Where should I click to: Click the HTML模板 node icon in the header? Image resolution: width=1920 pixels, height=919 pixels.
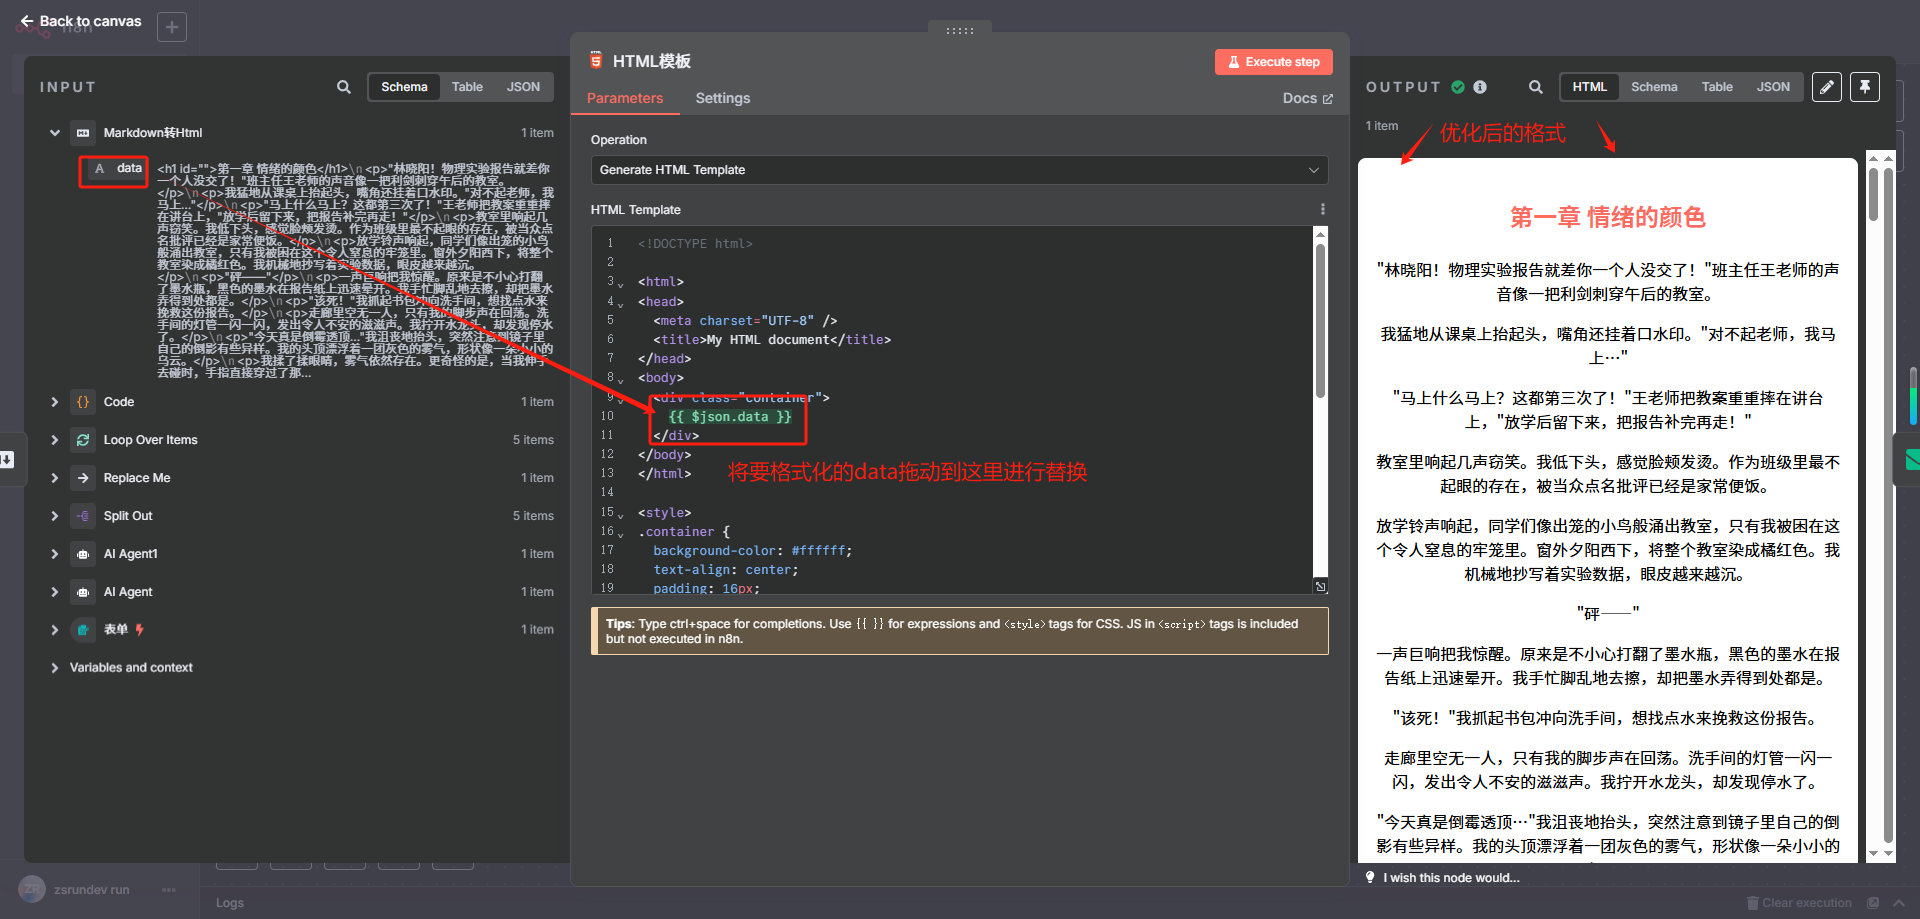pyautogui.click(x=596, y=60)
